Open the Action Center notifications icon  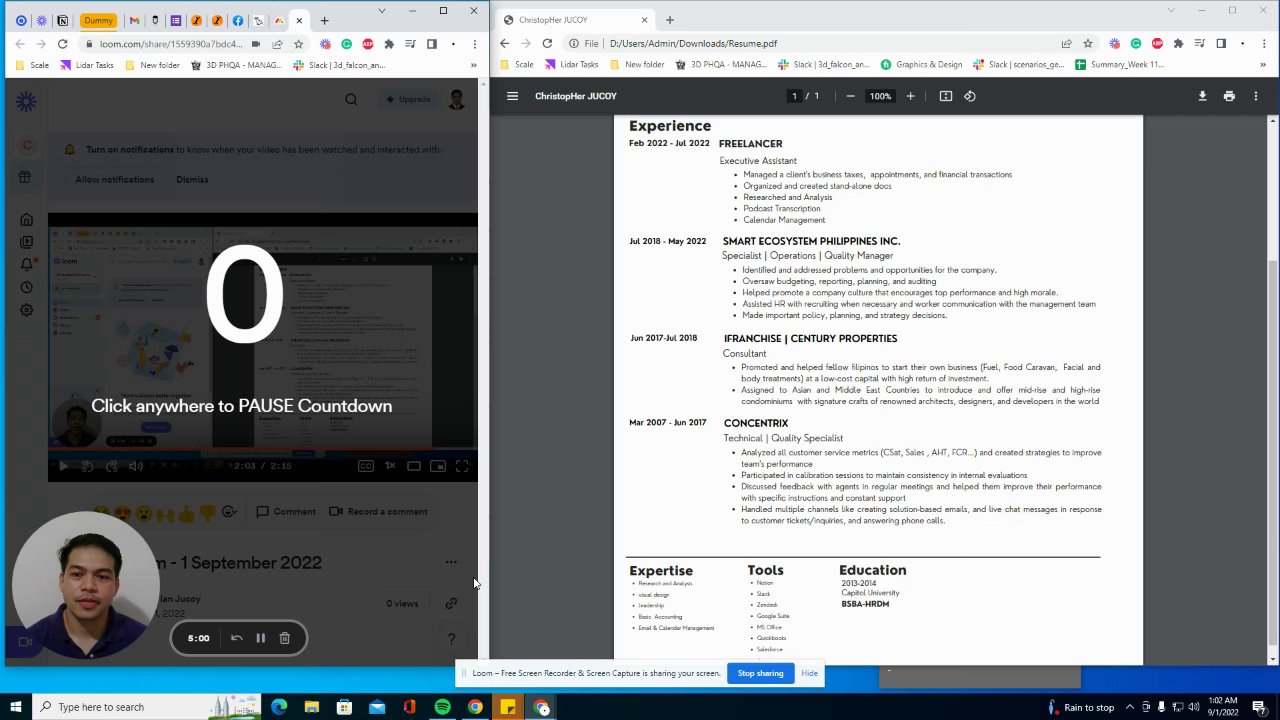[x=1259, y=707]
